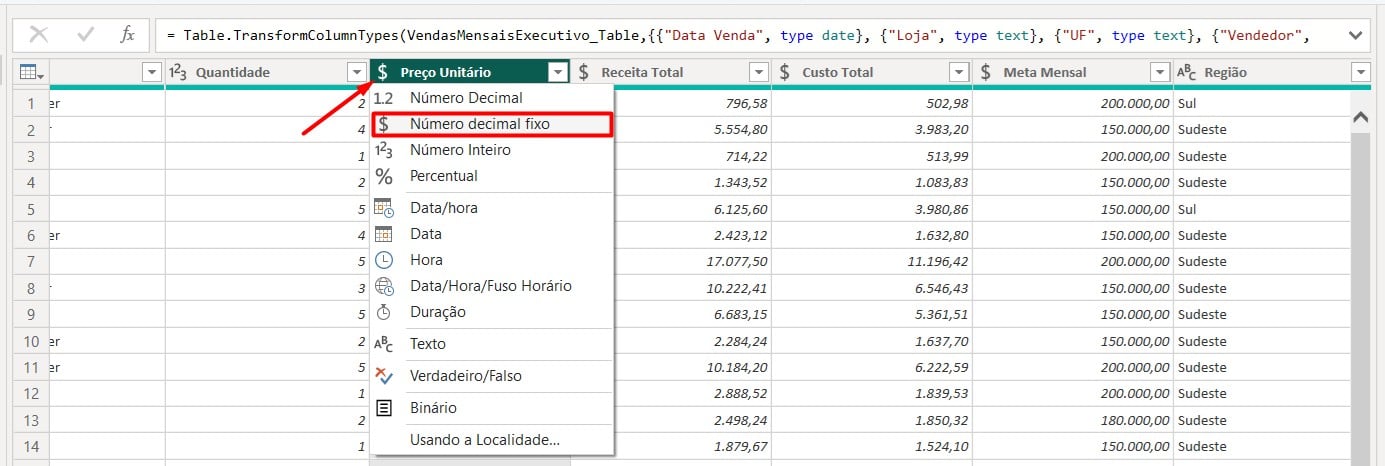The image size is (1385, 466).
Task: Open the Região column filter dropdown
Action: pos(1360,72)
